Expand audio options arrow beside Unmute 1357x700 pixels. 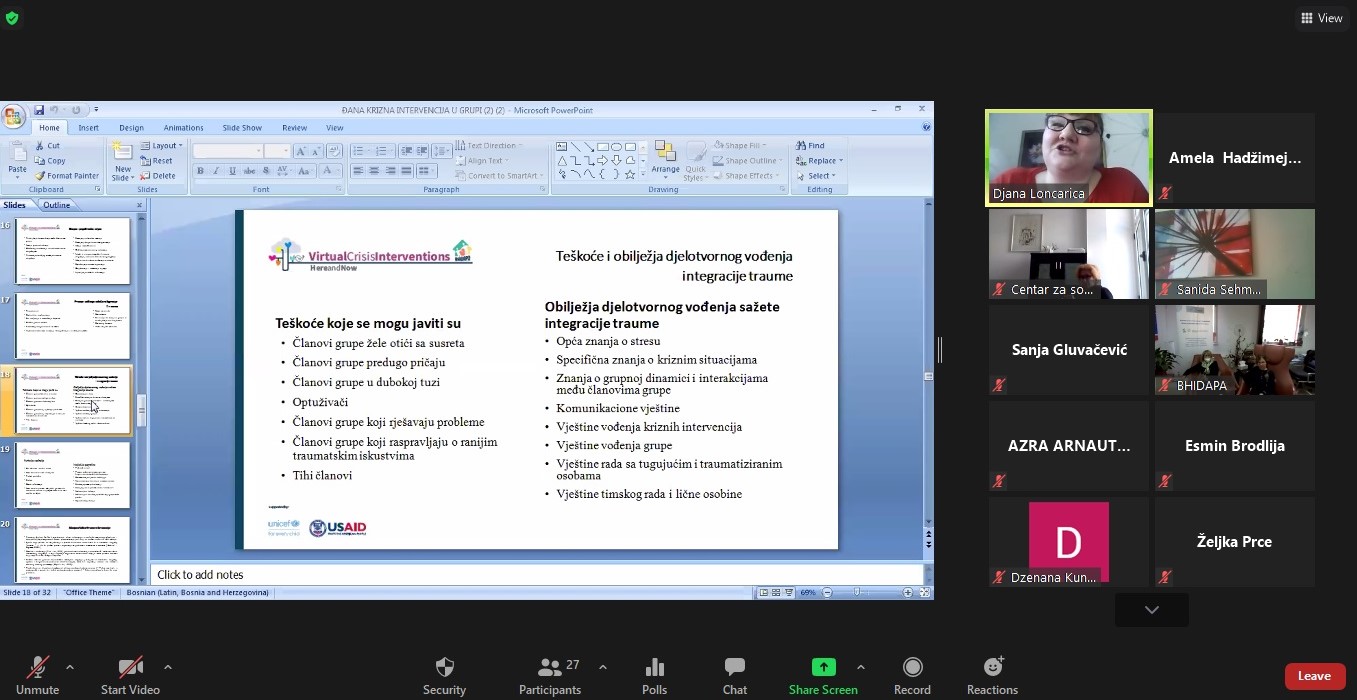point(70,667)
